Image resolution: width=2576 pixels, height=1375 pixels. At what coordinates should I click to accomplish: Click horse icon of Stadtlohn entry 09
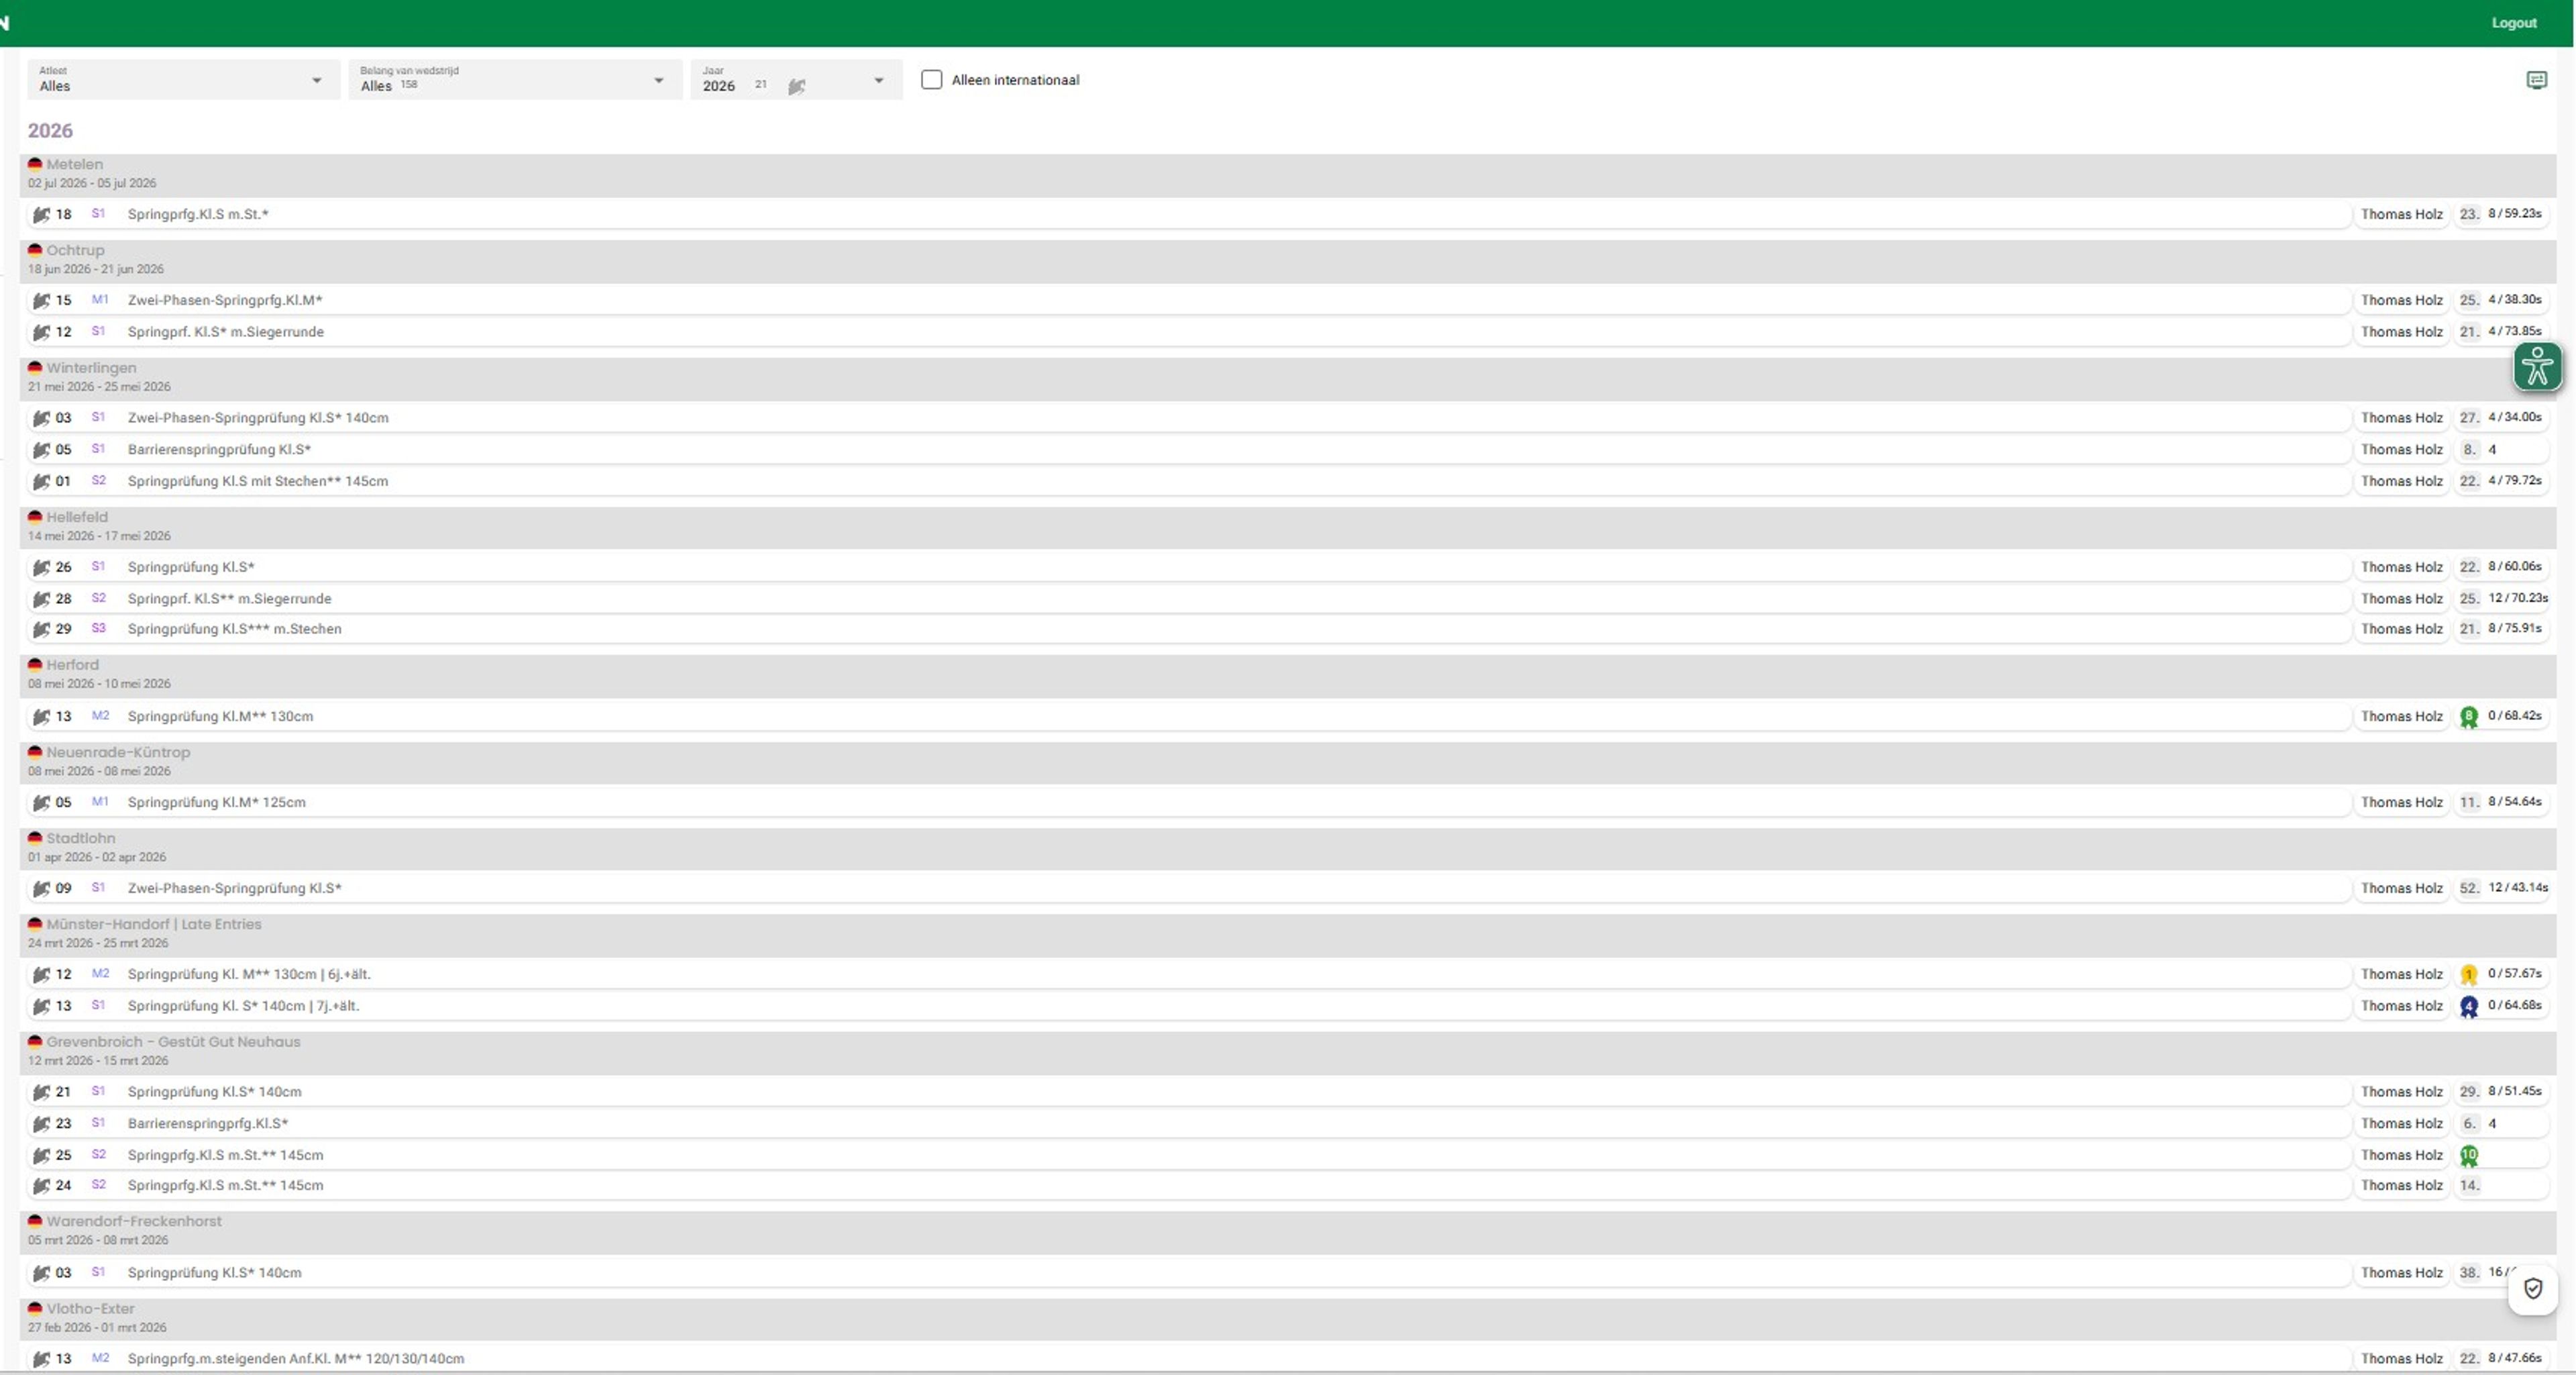point(41,889)
